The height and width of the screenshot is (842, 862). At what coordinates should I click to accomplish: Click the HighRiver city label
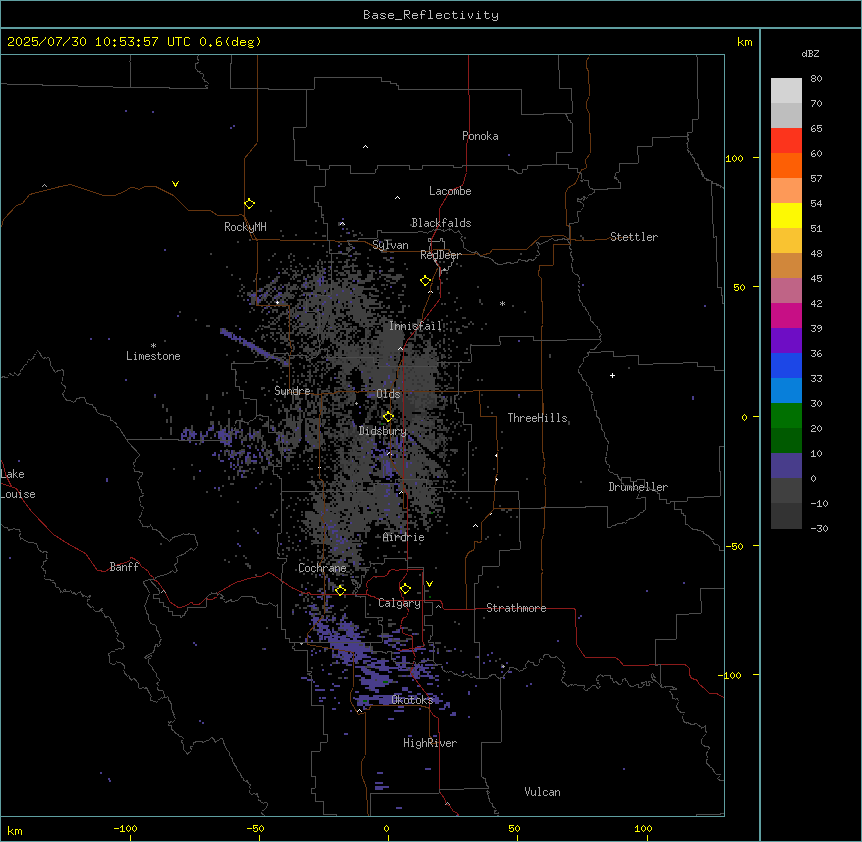pyautogui.click(x=430, y=743)
